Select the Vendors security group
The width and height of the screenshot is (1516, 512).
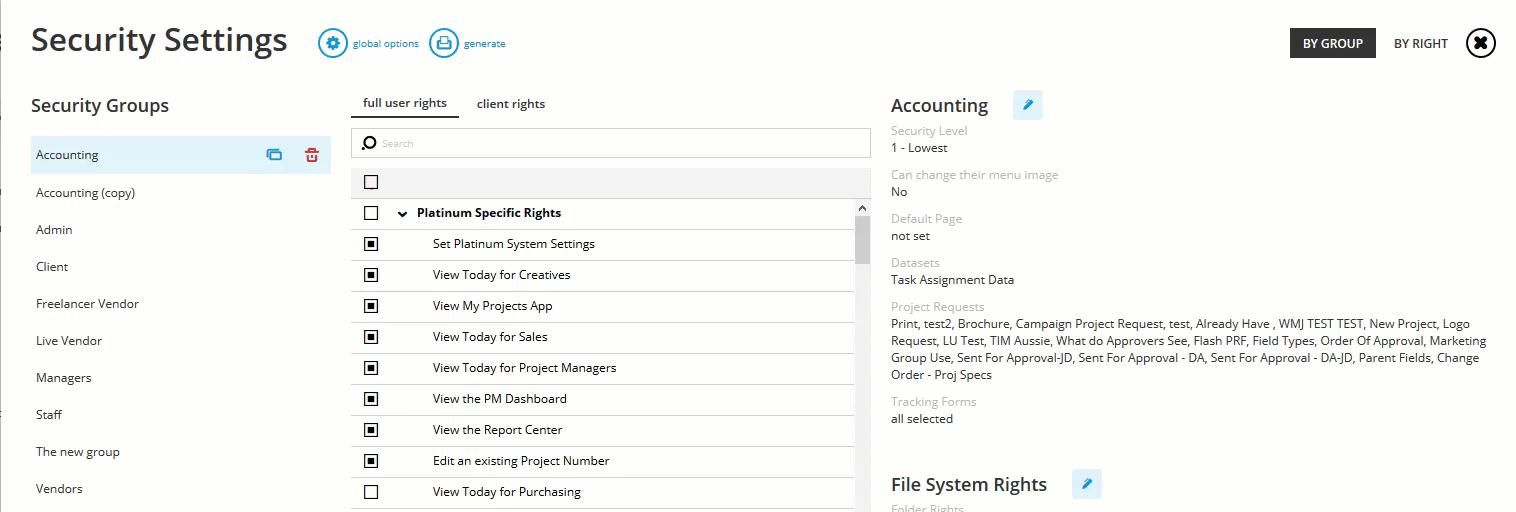click(59, 489)
